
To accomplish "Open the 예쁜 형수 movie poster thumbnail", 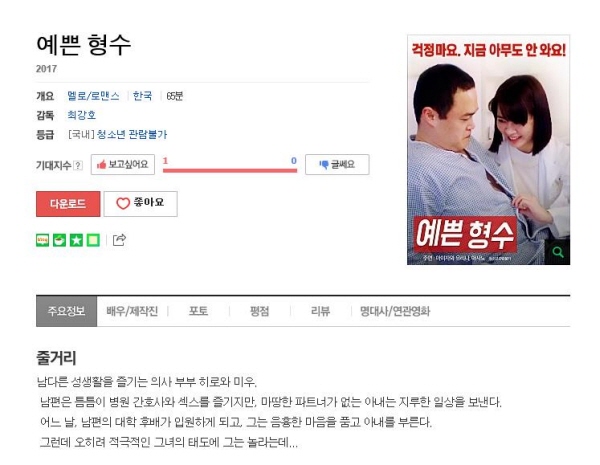I will [488, 150].
